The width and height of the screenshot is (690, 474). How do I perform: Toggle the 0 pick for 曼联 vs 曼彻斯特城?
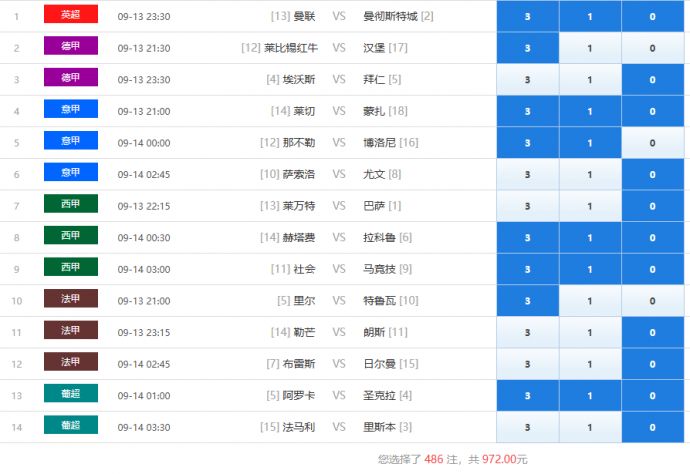[653, 16]
